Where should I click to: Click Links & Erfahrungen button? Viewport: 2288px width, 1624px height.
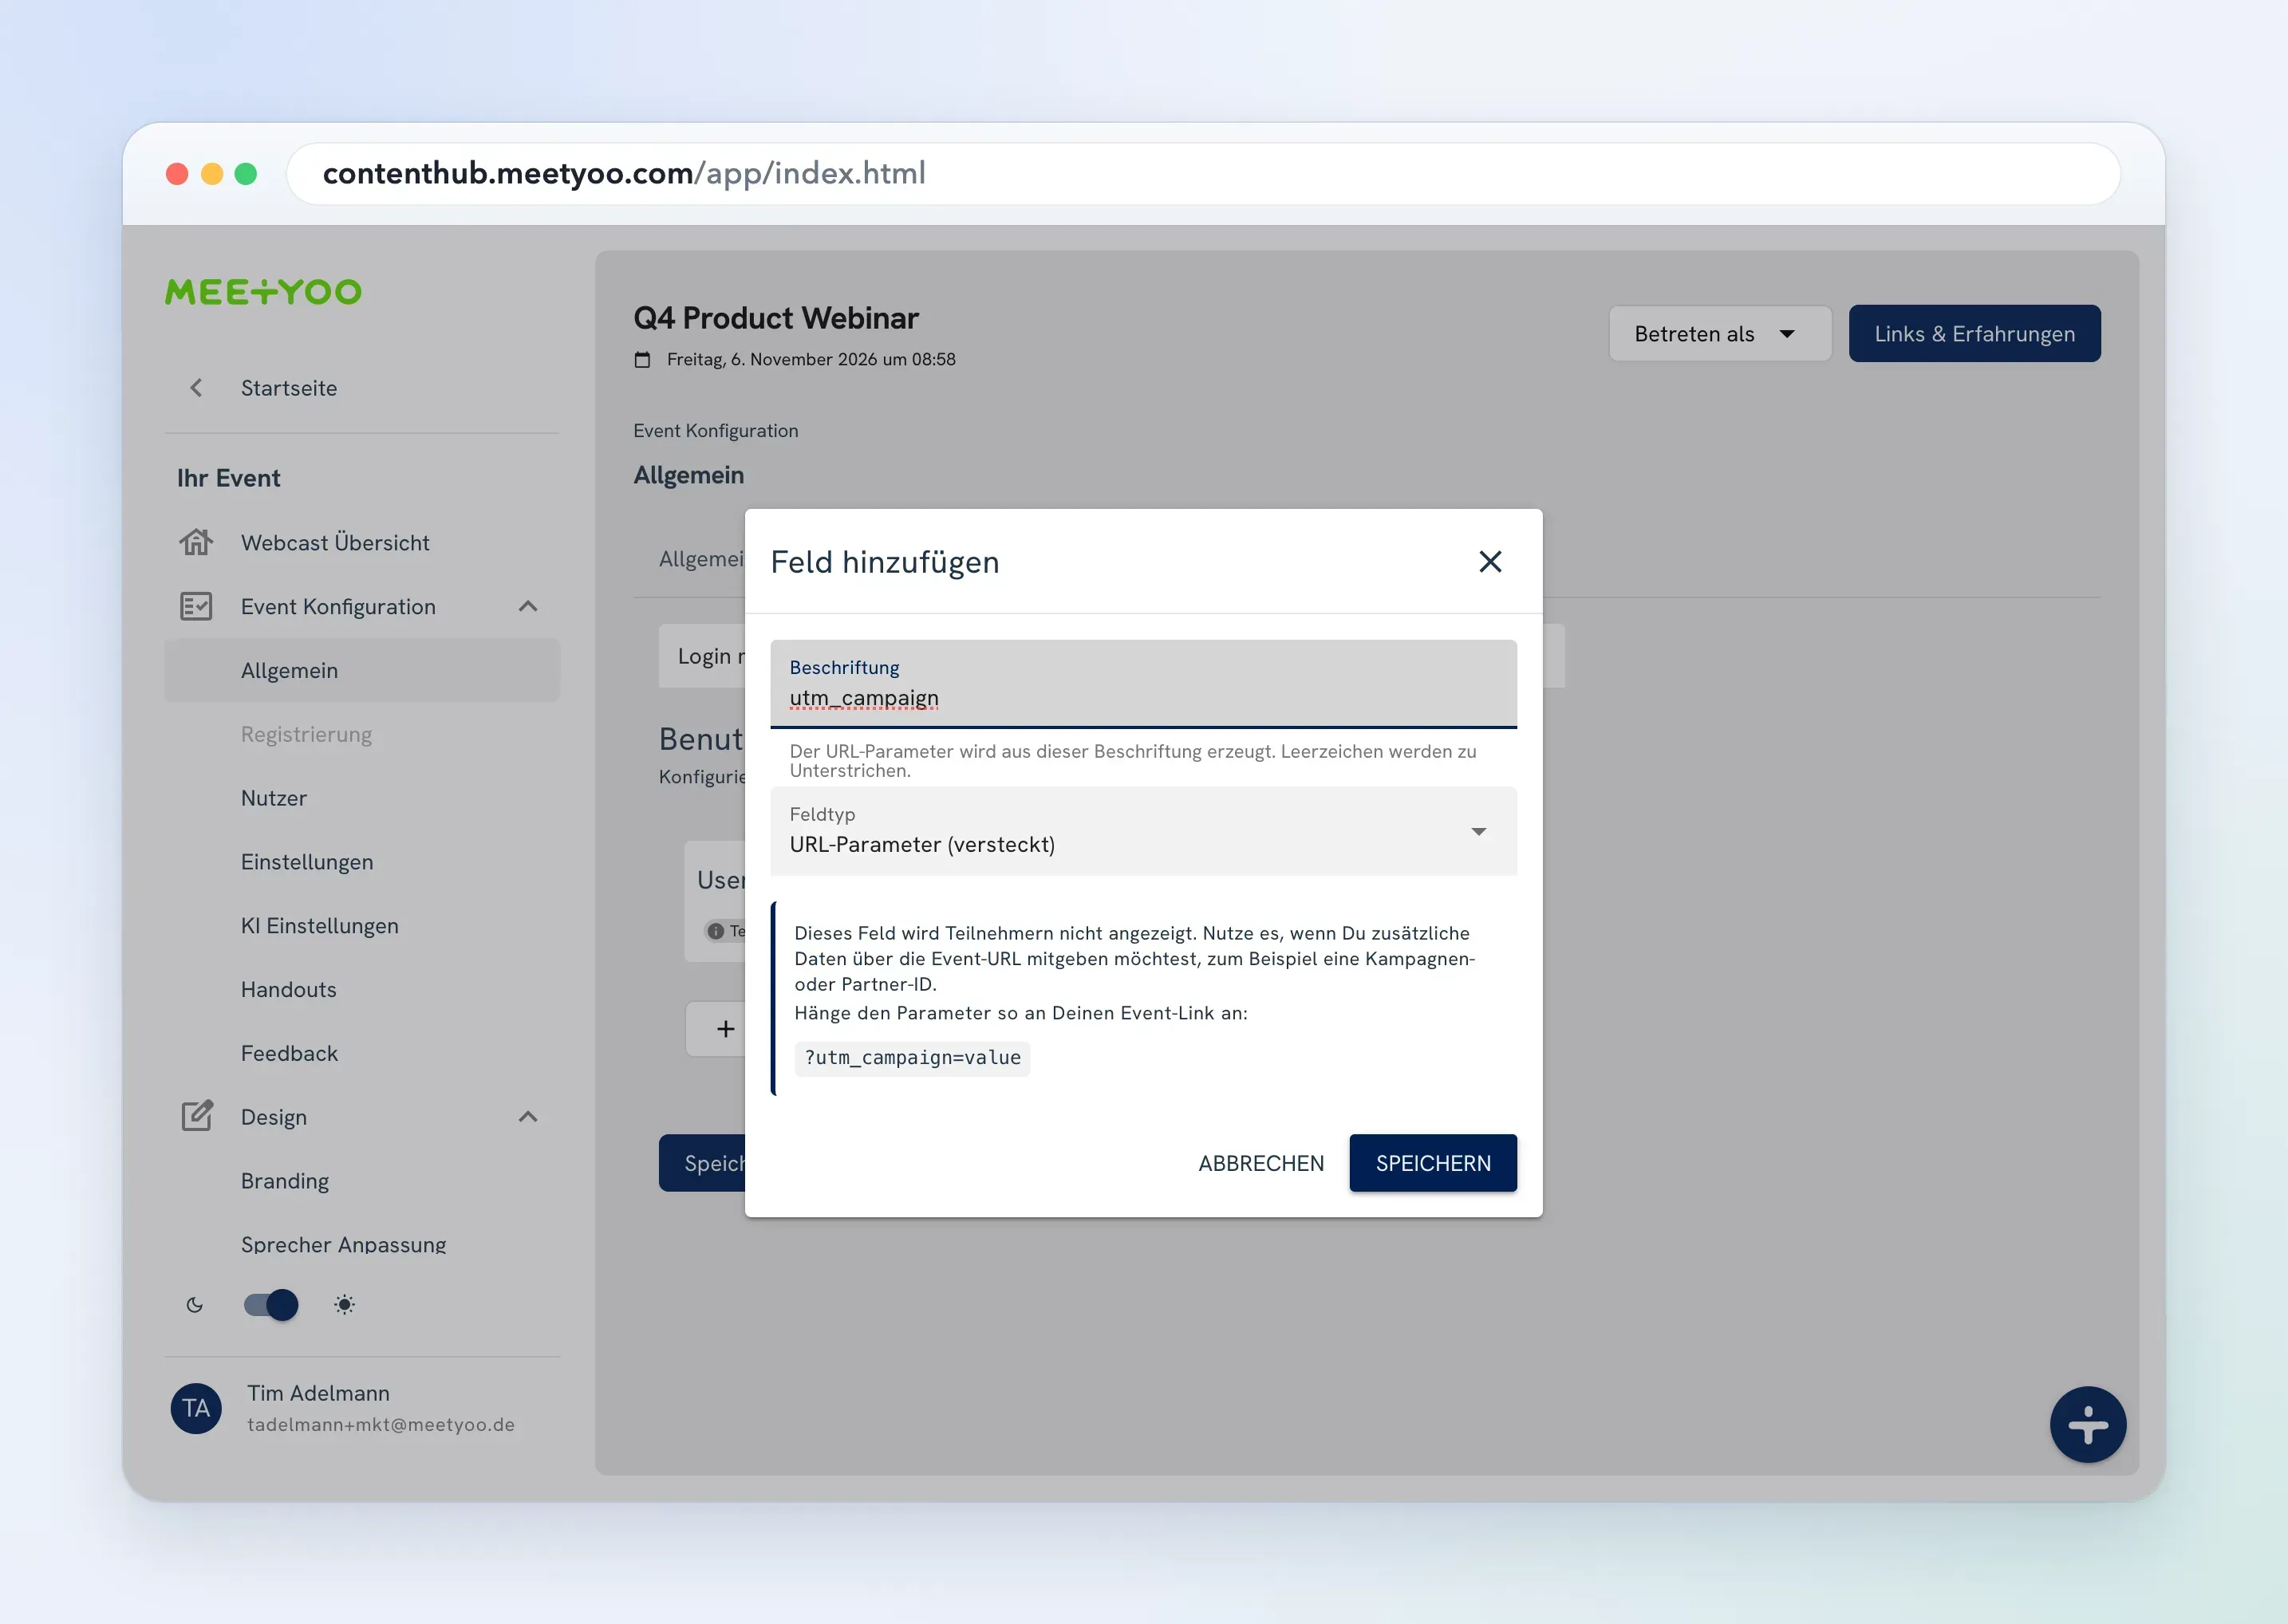(1974, 333)
